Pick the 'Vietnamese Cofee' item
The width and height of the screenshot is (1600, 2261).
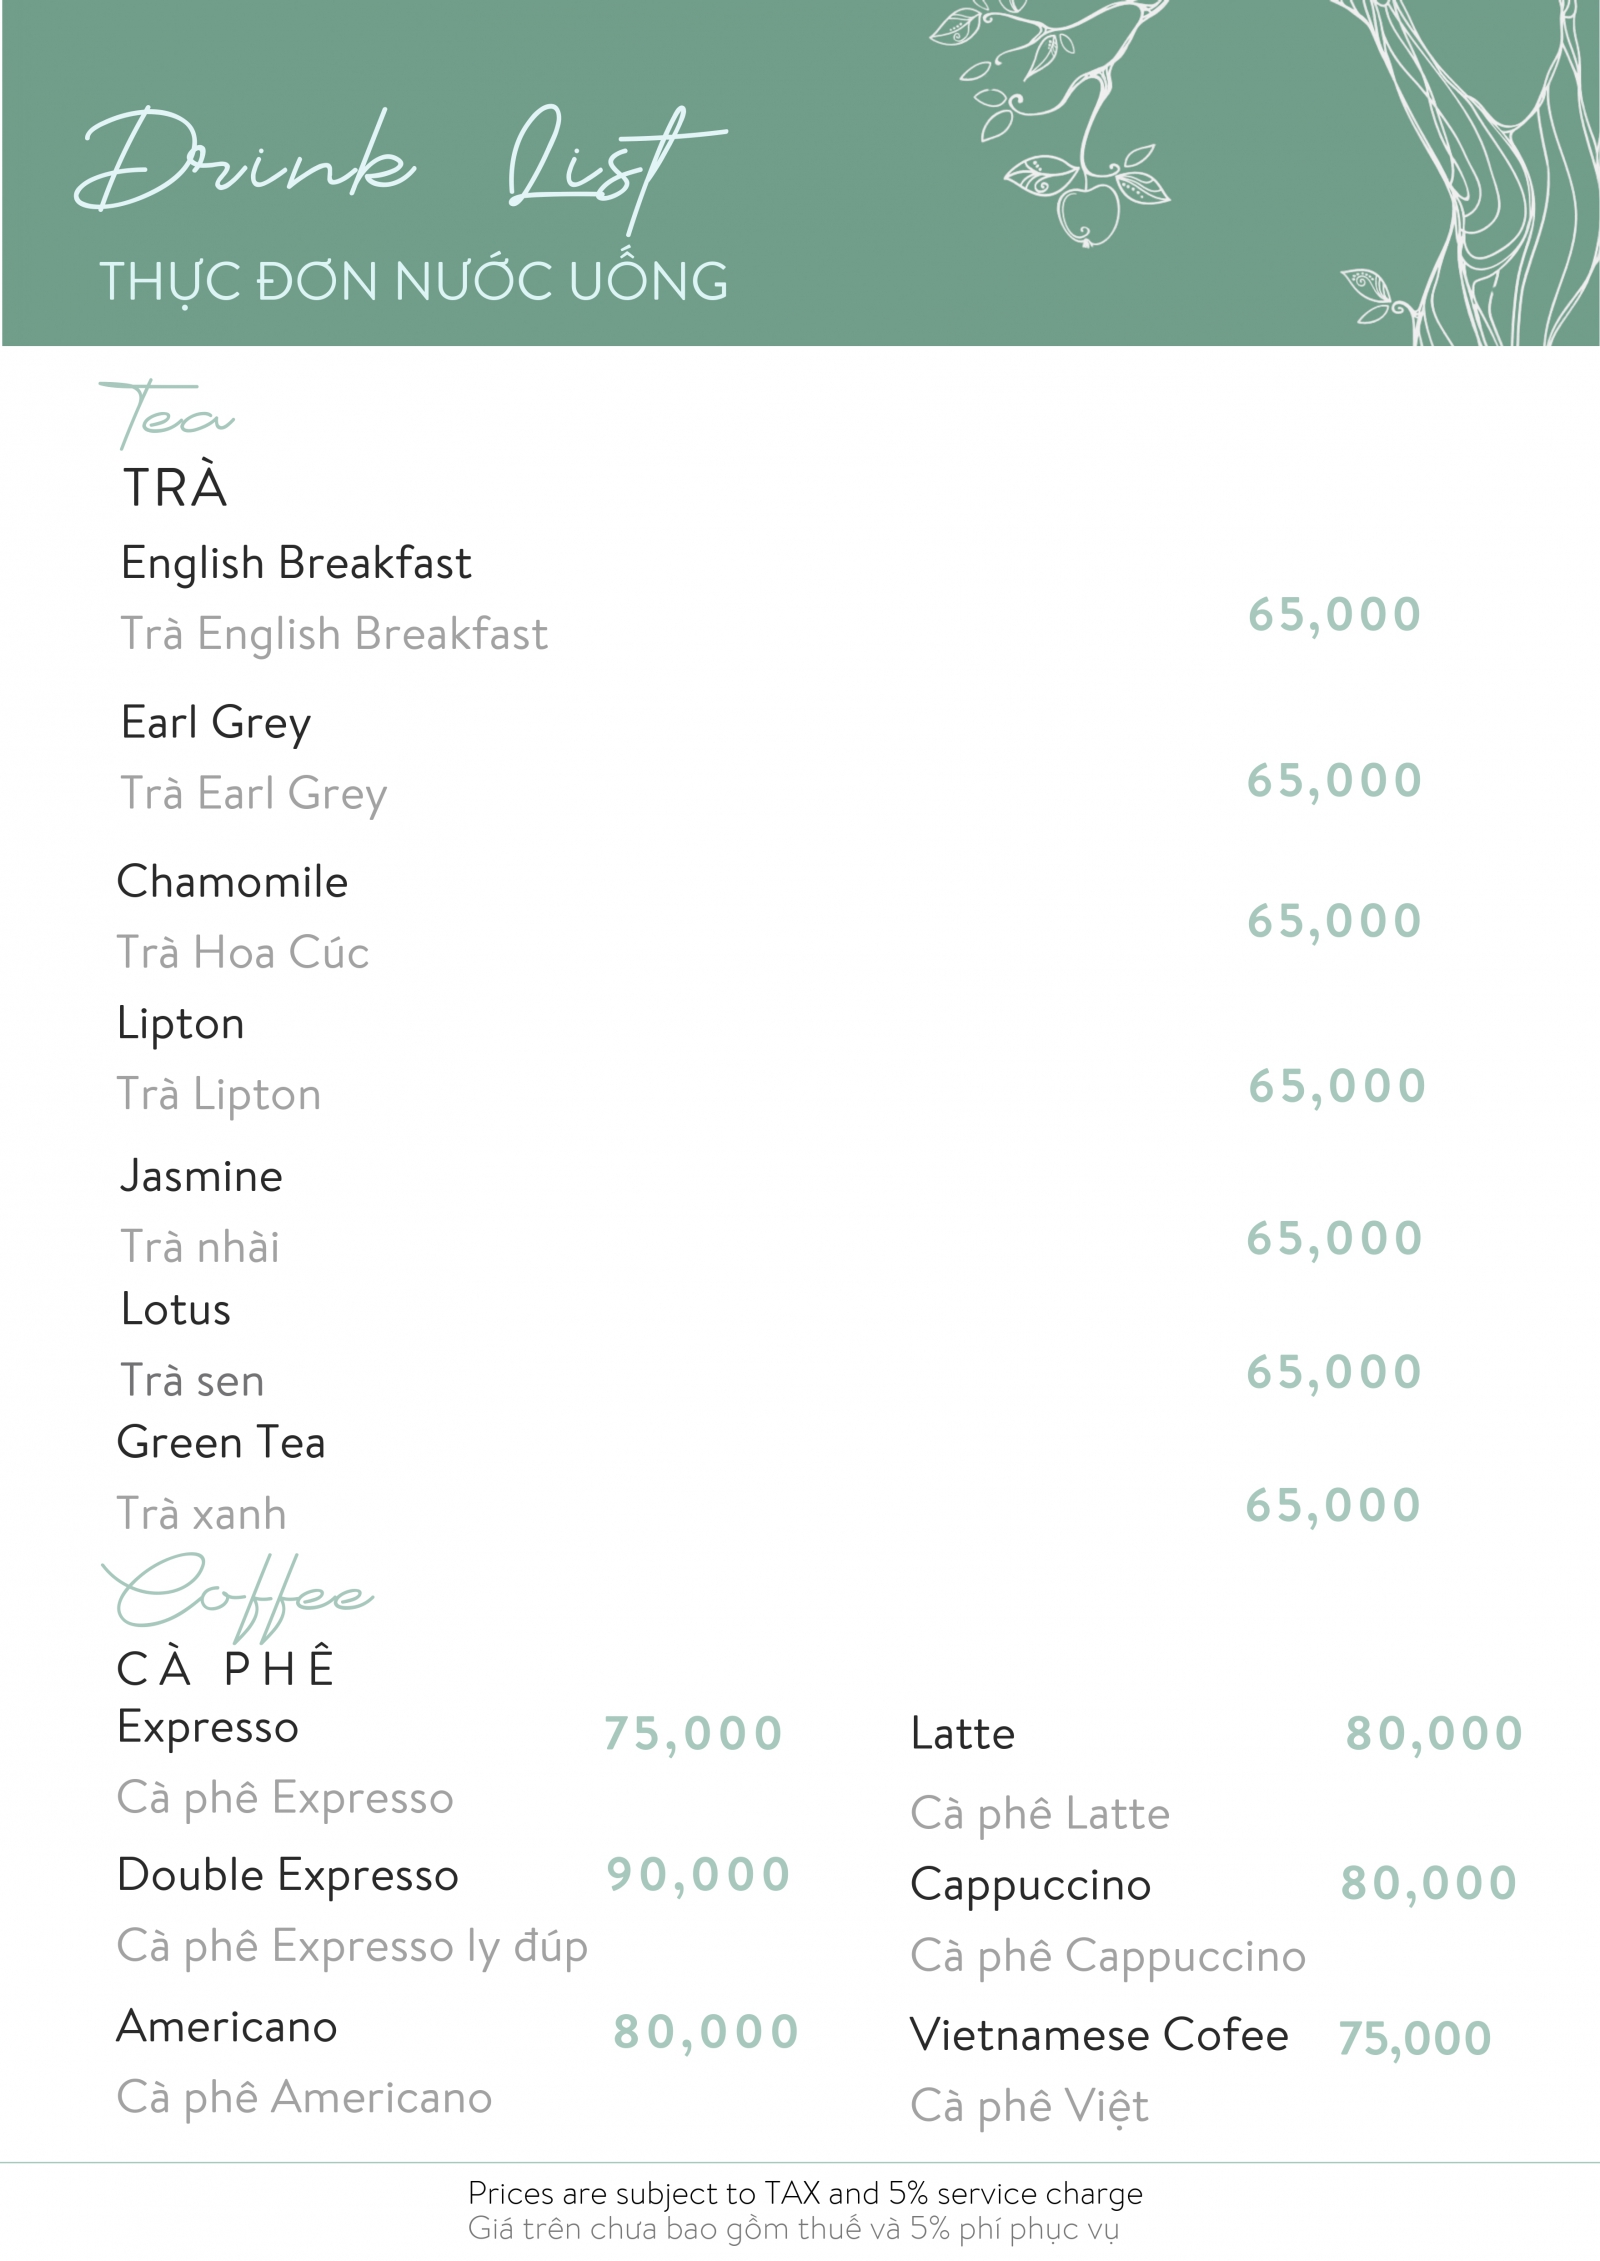click(1100, 2035)
